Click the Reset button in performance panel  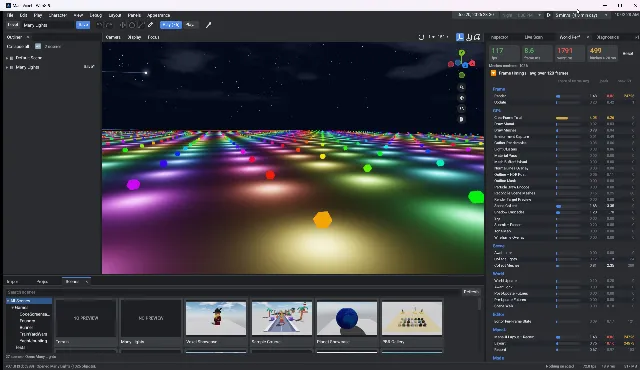point(628,53)
